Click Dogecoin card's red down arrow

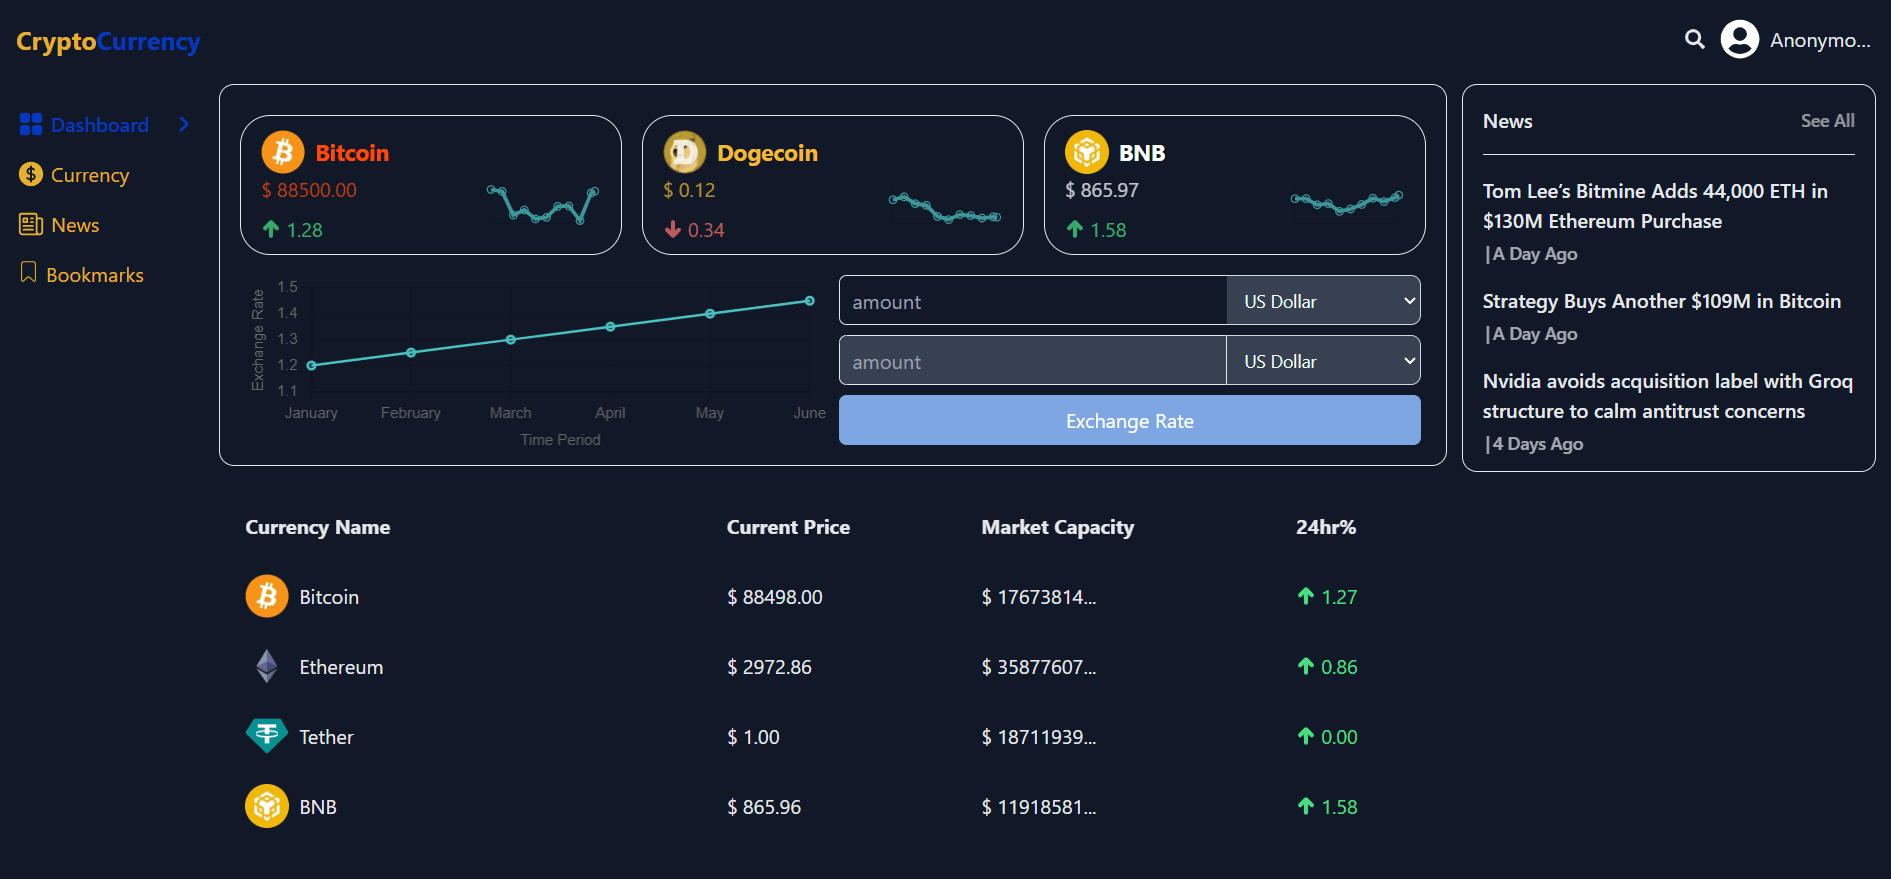tap(673, 229)
